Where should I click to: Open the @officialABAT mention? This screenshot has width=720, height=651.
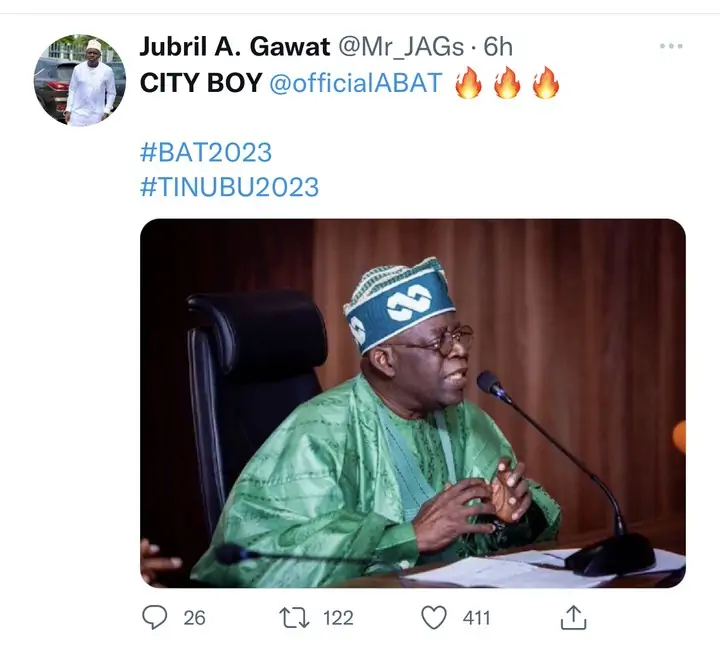tap(355, 84)
